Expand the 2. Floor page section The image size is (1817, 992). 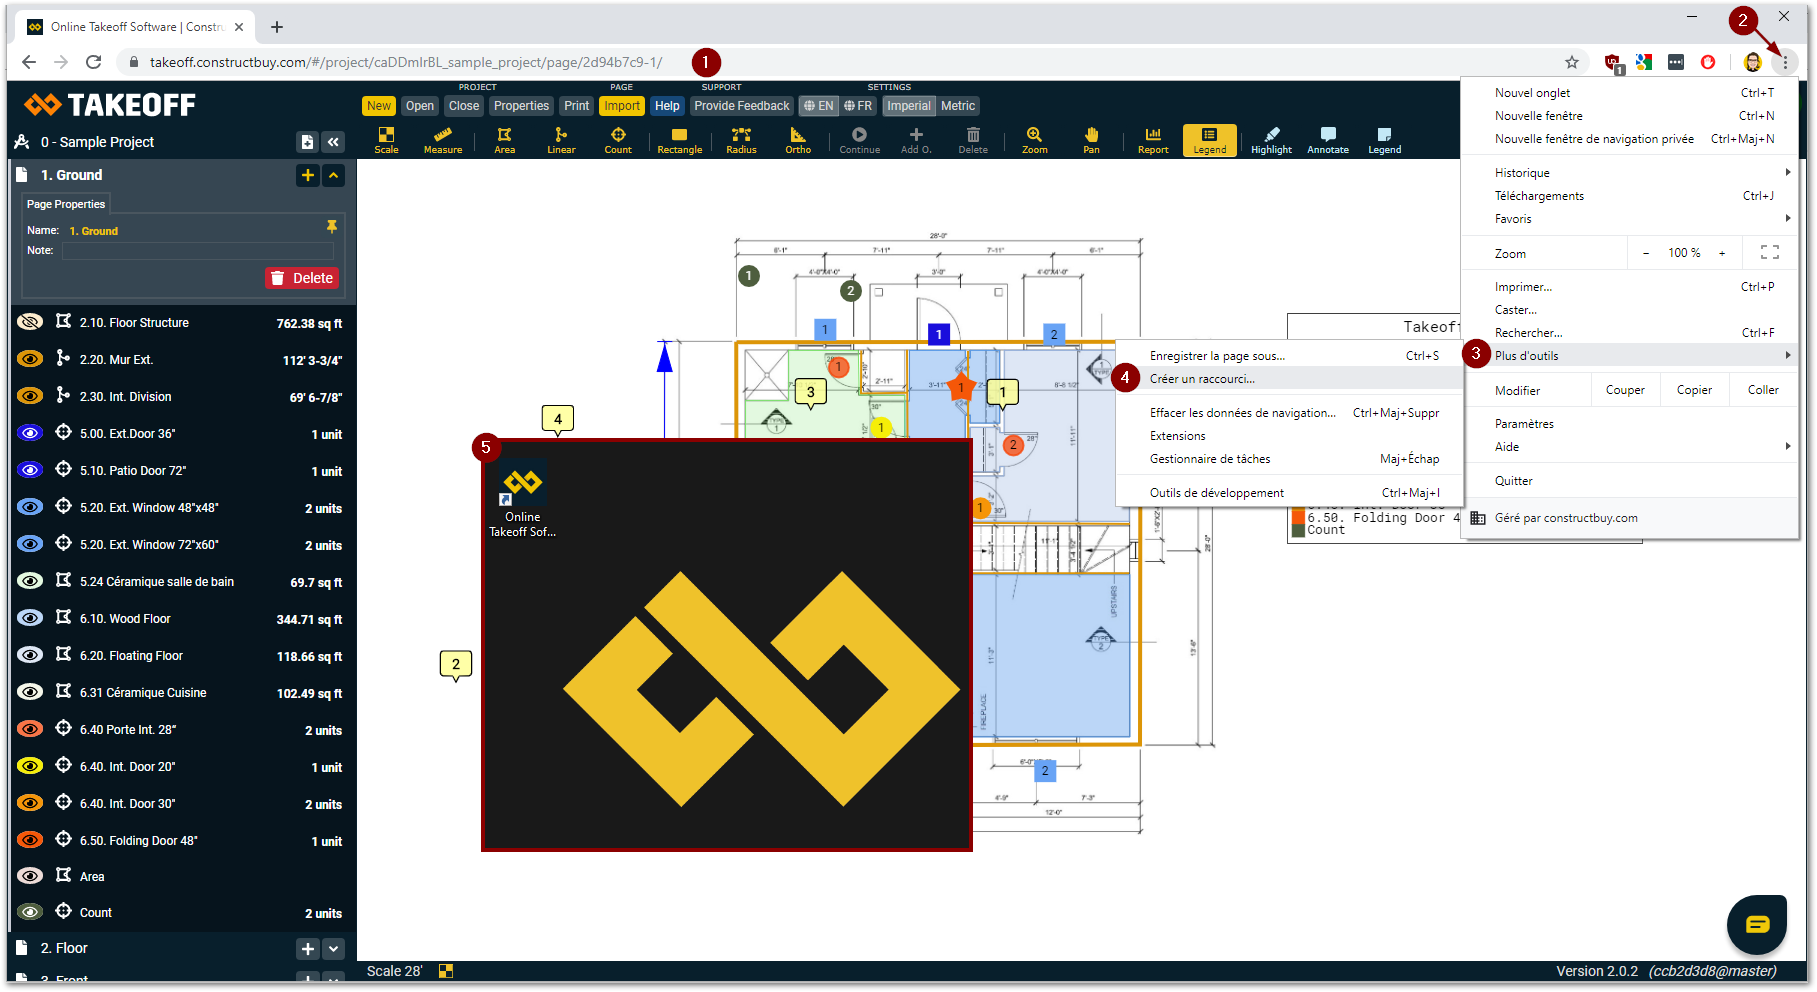(x=334, y=948)
